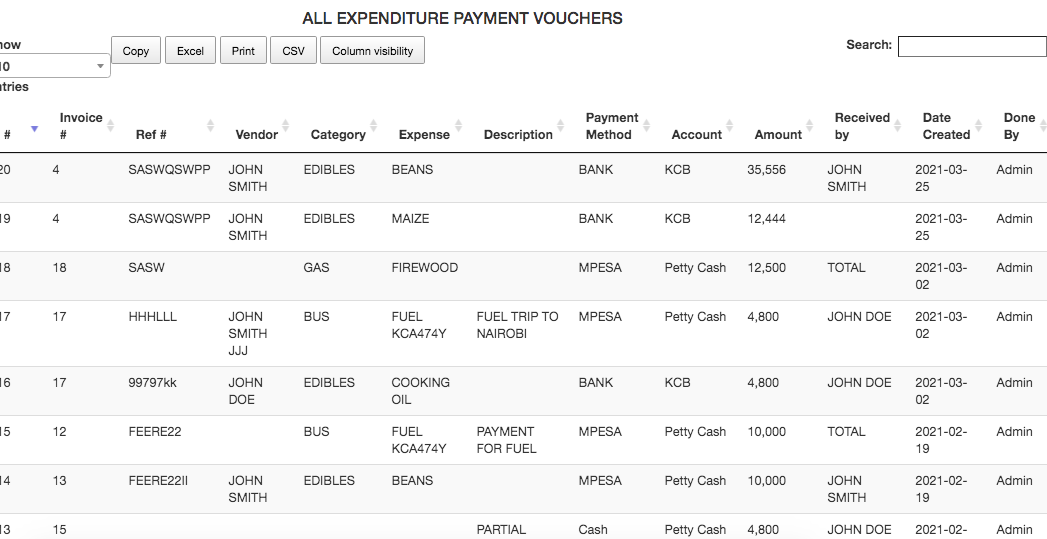The image size is (1047, 539).
Task: Click the Ref # sort arrows icon
Action: coord(210,125)
